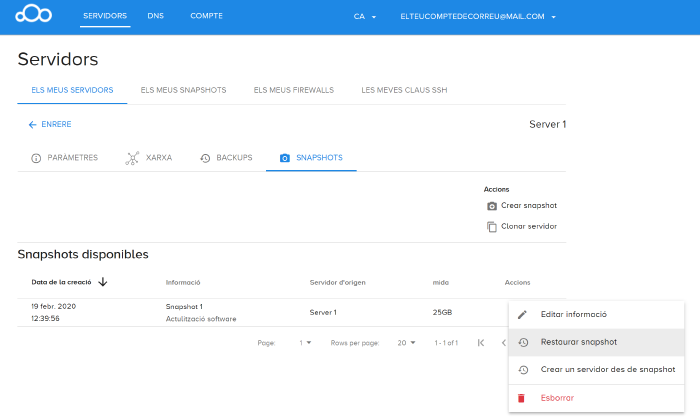Go to first page of results
The width and height of the screenshot is (700, 419).
(x=481, y=343)
